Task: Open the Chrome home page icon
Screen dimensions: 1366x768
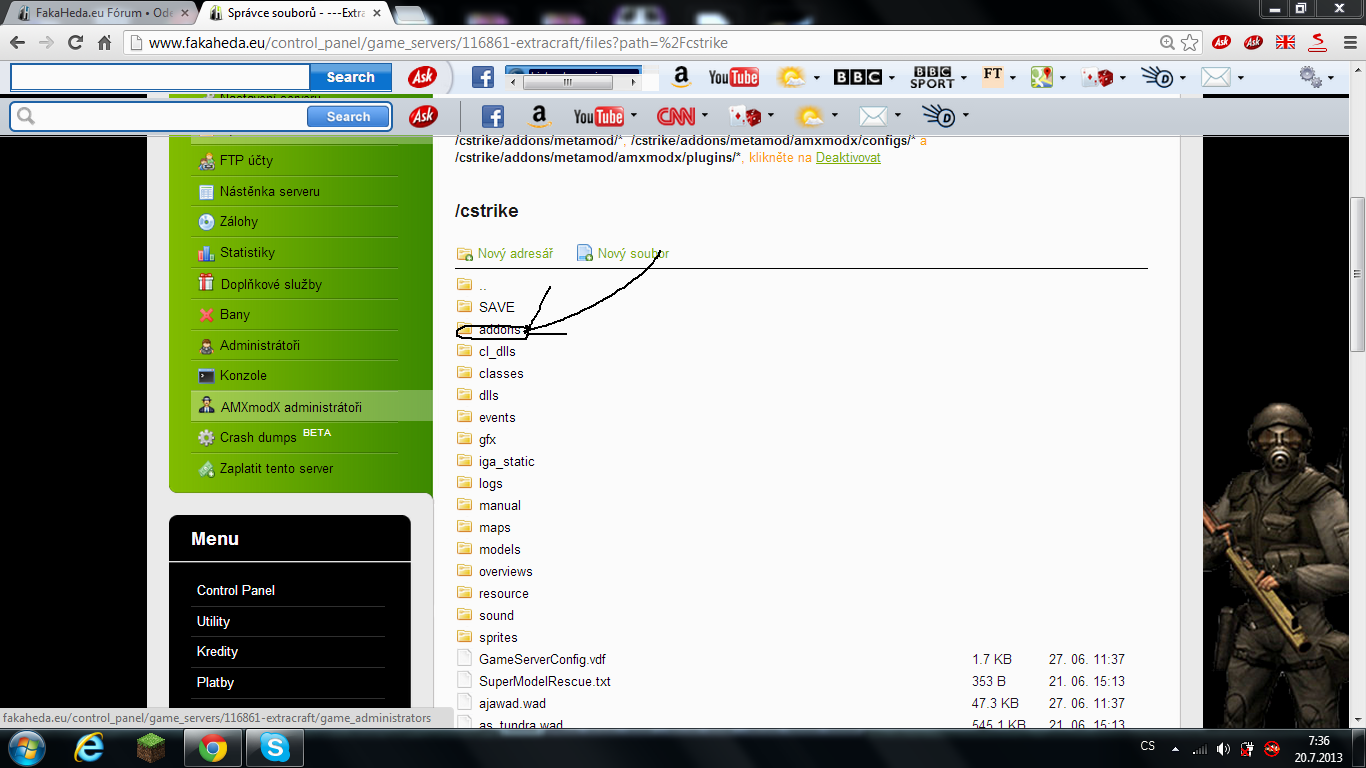Action: click(104, 43)
